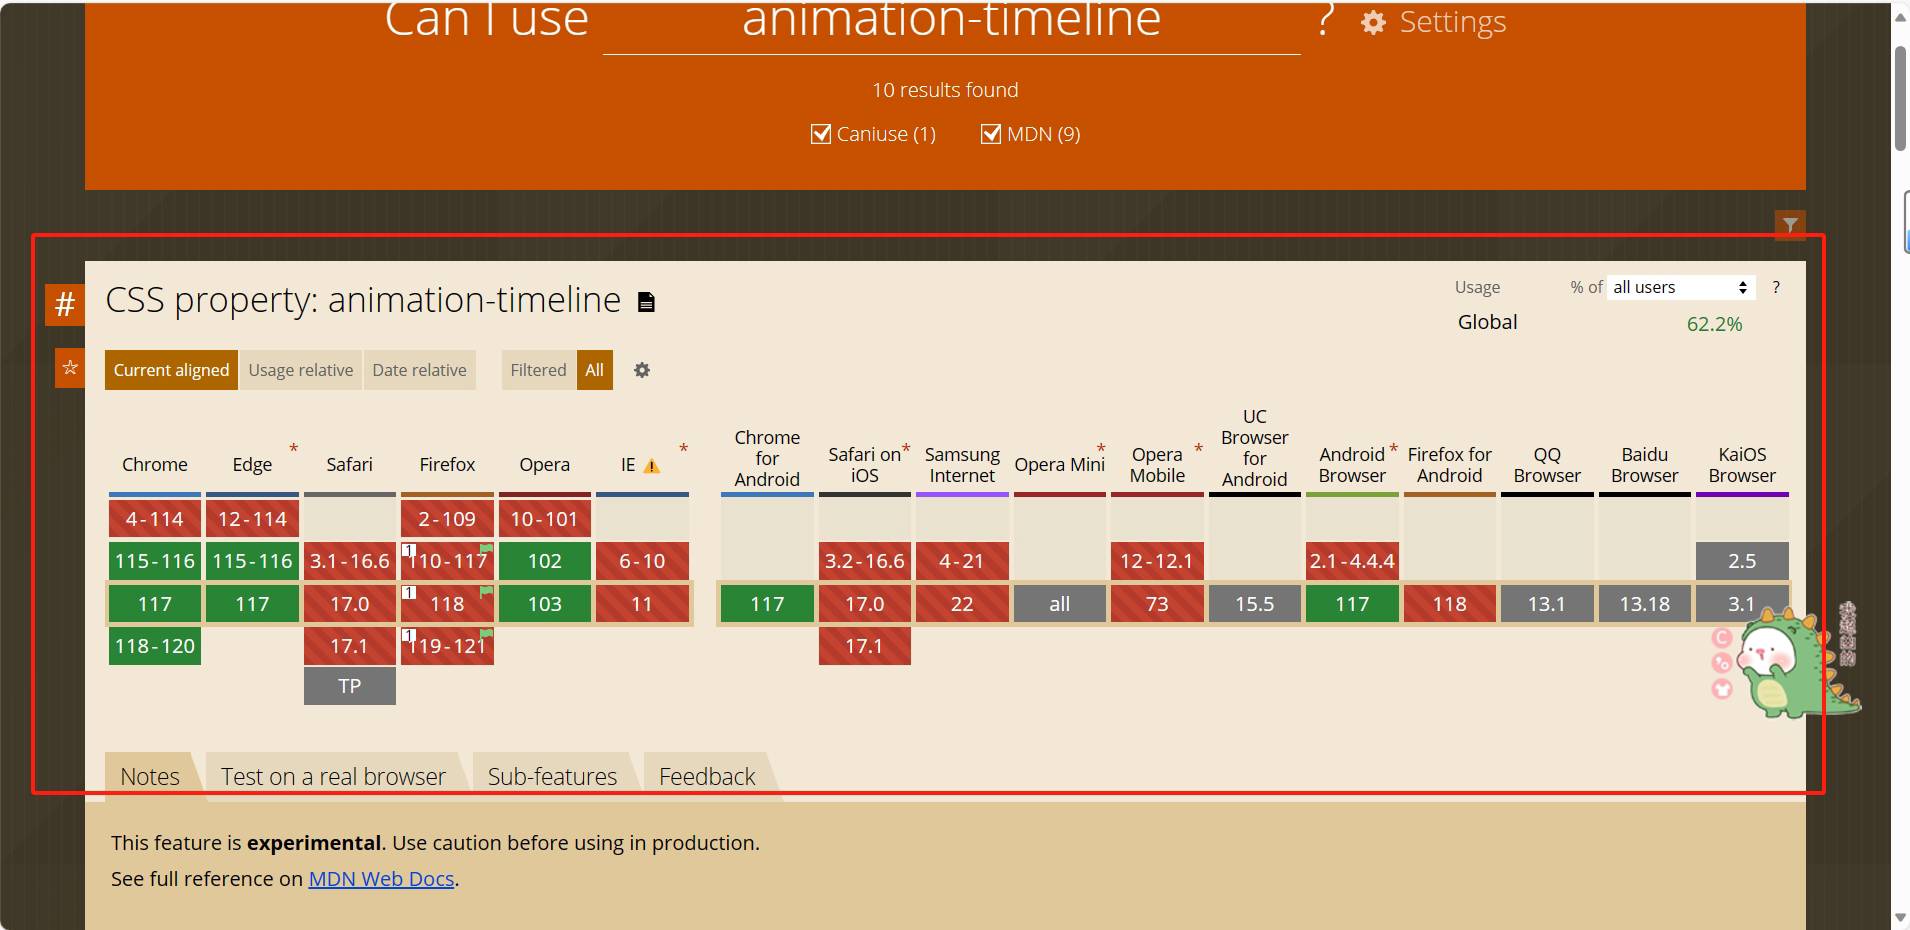Viewport: 1910px width, 930px height.
Task: Click the Opera 103 cell
Action: point(544,604)
